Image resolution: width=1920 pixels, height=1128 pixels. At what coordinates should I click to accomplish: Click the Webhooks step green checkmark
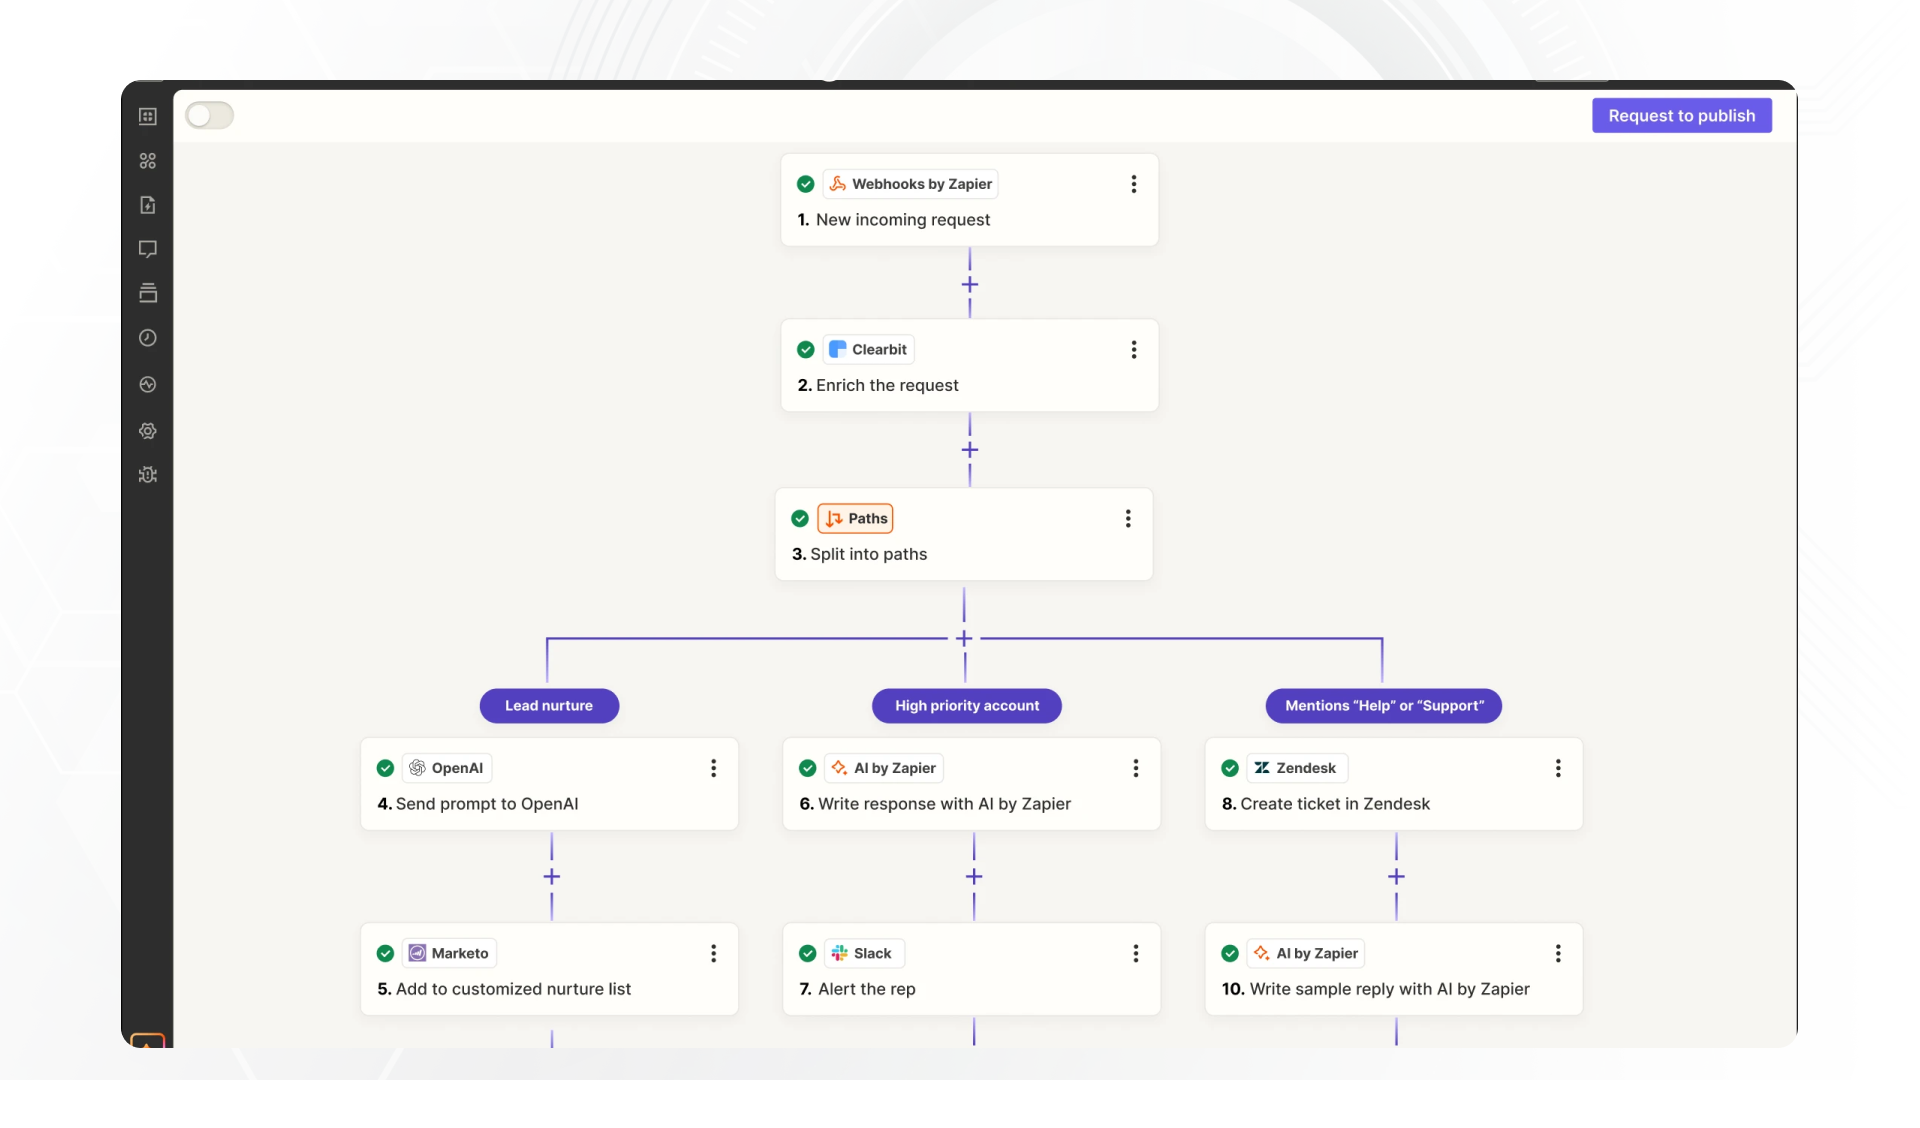[x=805, y=184]
